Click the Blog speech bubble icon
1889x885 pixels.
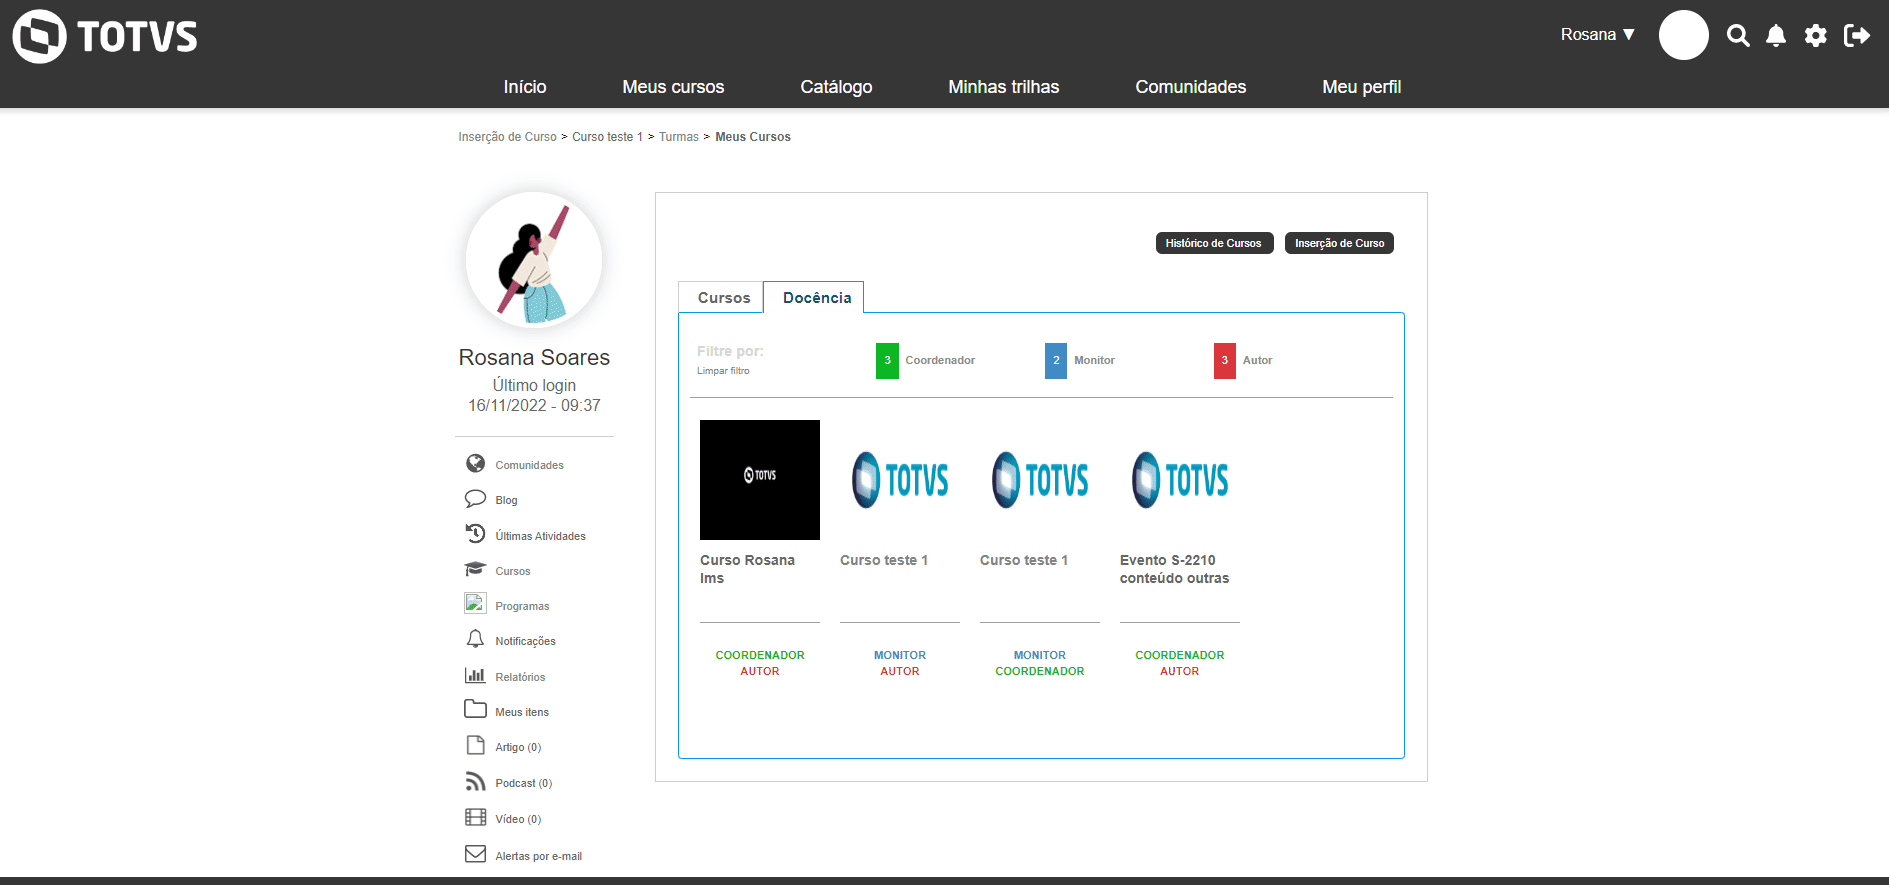click(475, 499)
